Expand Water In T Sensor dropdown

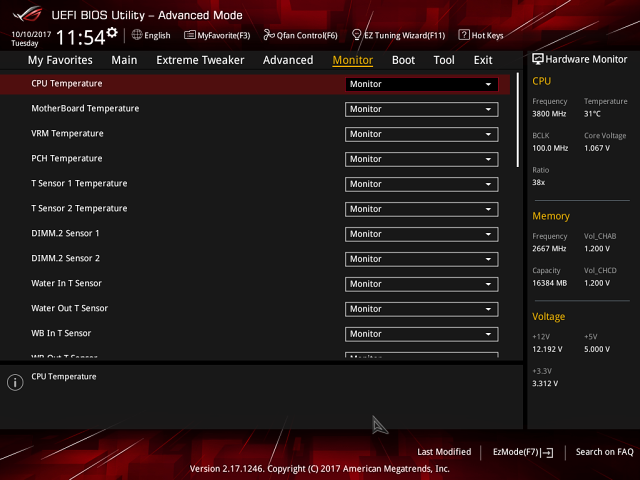tap(422, 284)
